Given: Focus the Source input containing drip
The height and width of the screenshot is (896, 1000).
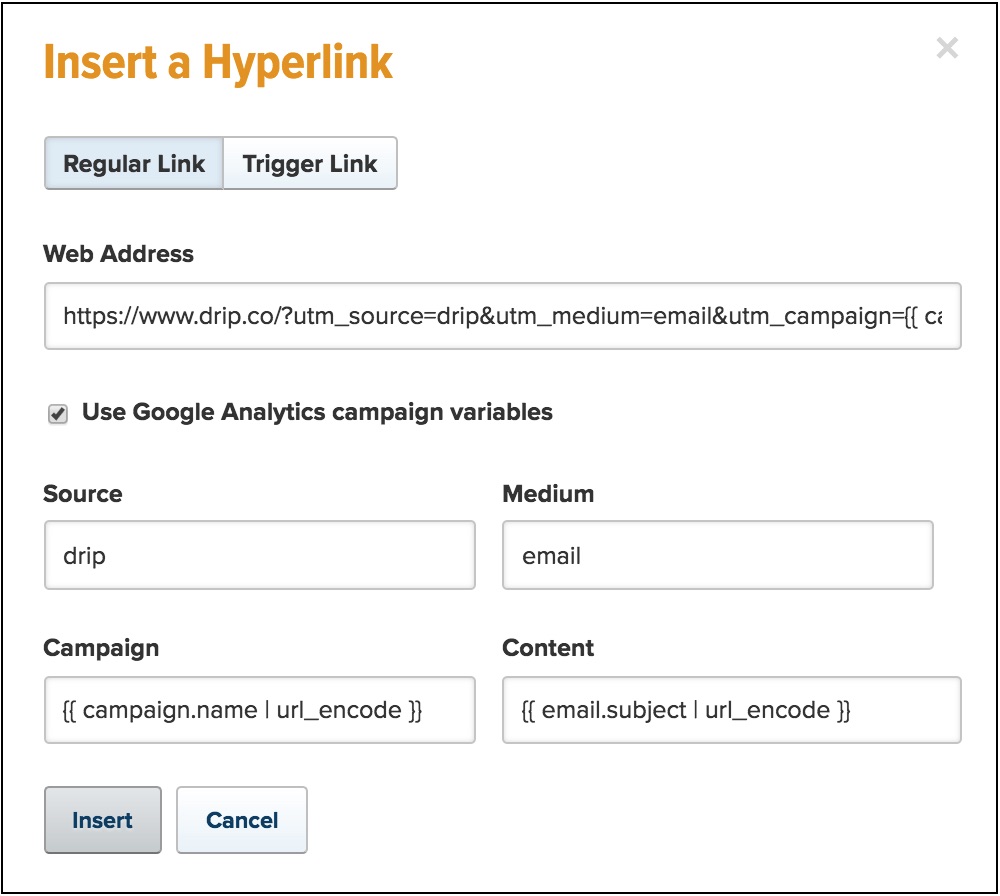Looking at the screenshot, I should [259, 556].
